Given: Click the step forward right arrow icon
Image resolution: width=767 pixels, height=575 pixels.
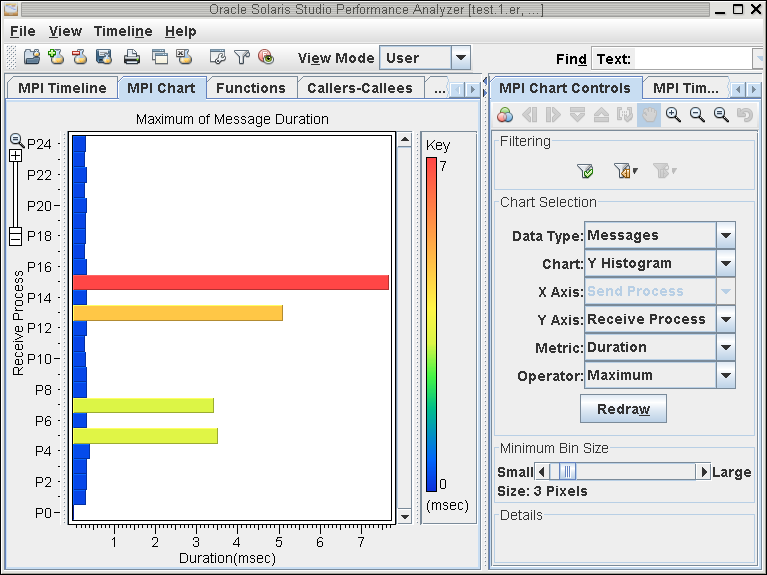Looking at the screenshot, I should pos(553,115).
